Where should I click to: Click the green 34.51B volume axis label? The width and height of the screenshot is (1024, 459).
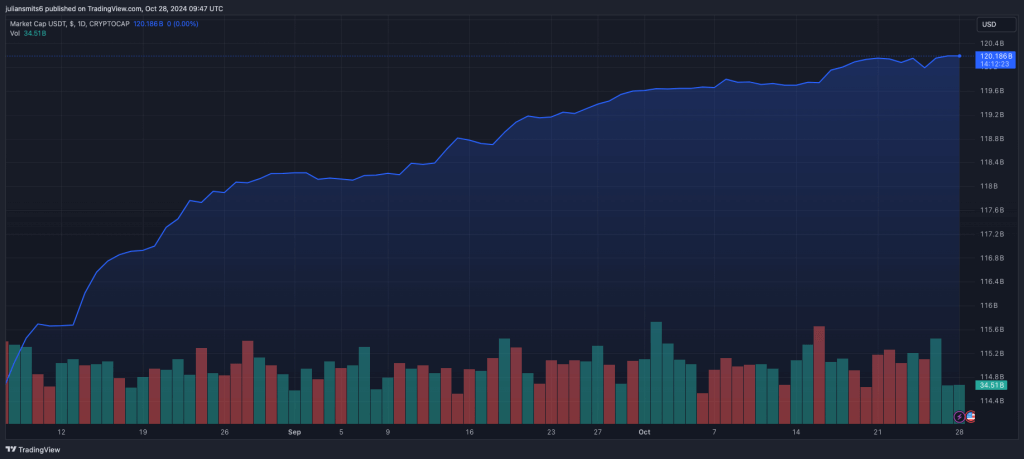(x=991, y=386)
